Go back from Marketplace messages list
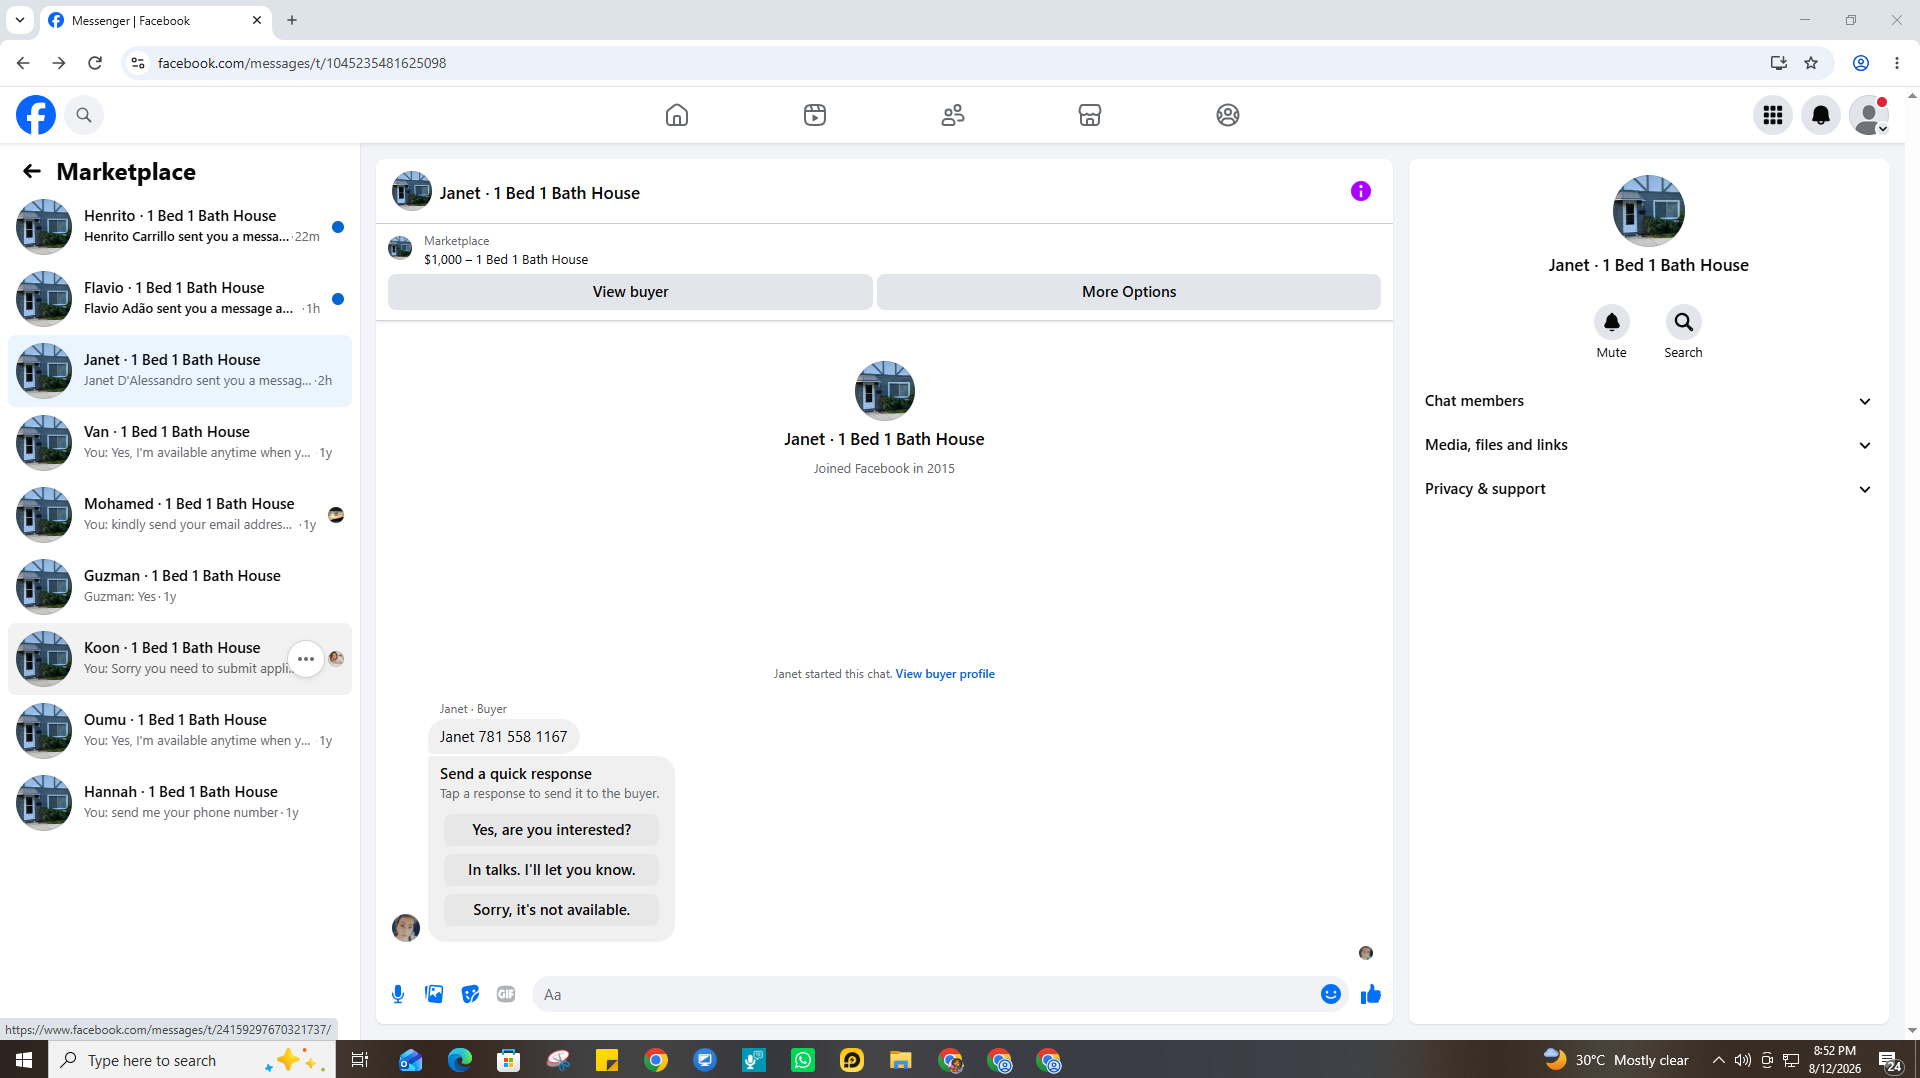The image size is (1920, 1078). [32, 171]
